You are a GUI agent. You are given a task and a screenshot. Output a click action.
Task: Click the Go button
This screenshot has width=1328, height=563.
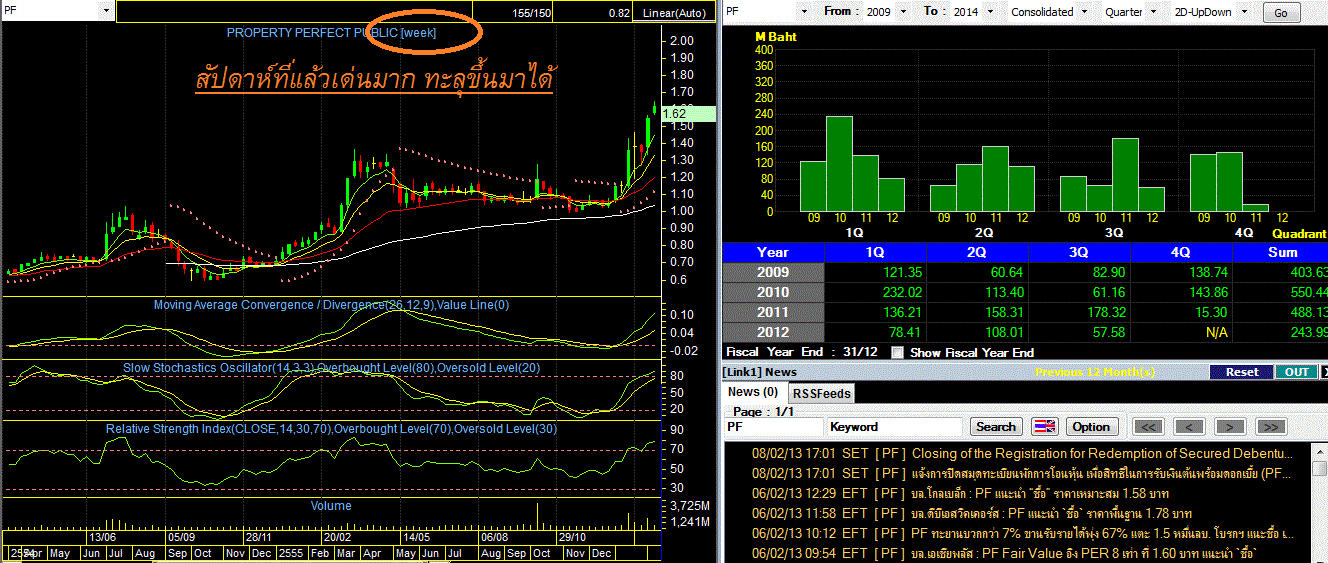1281,13
